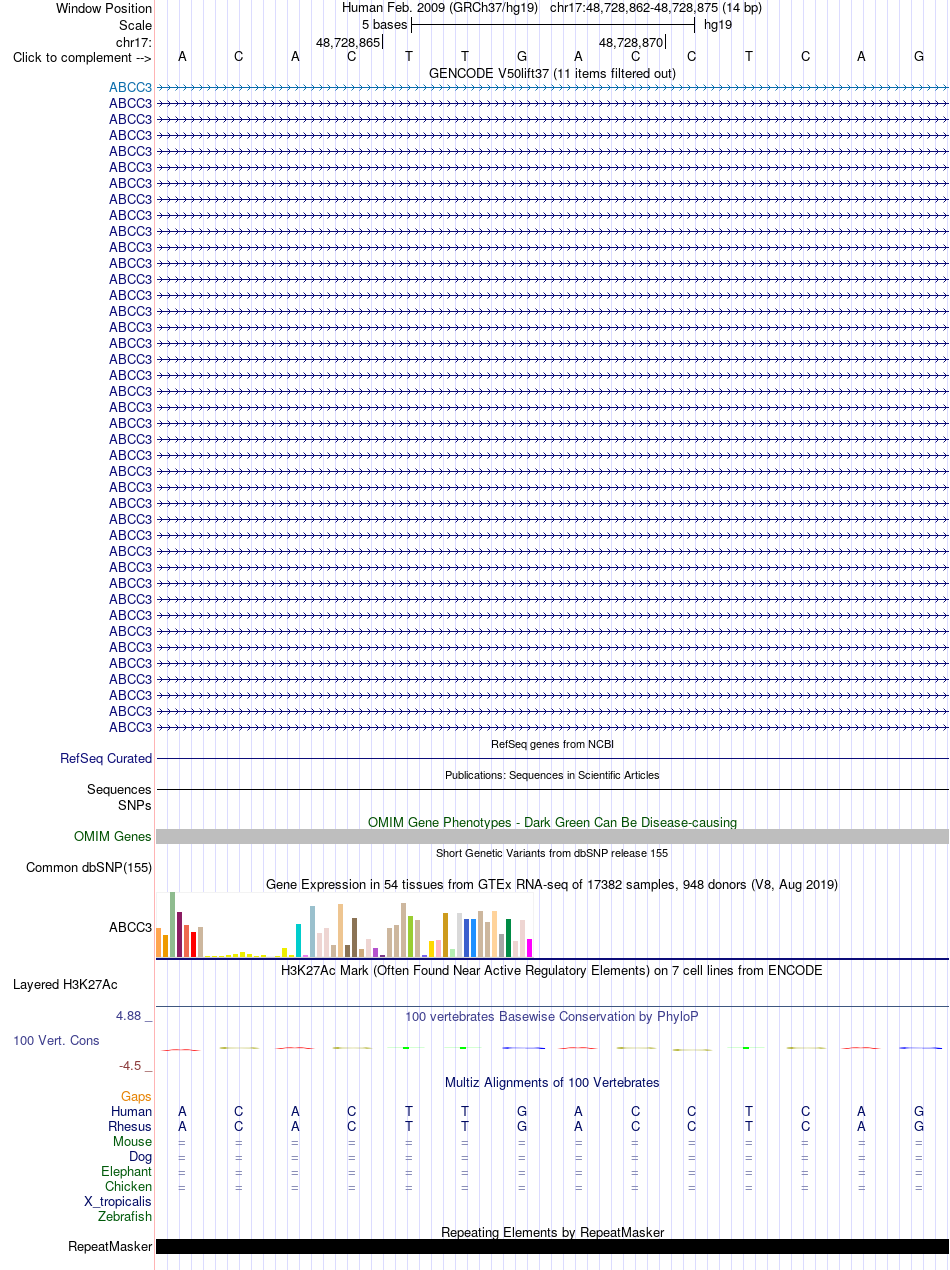Click the Dog alignment row label

tap(140, 1156)
